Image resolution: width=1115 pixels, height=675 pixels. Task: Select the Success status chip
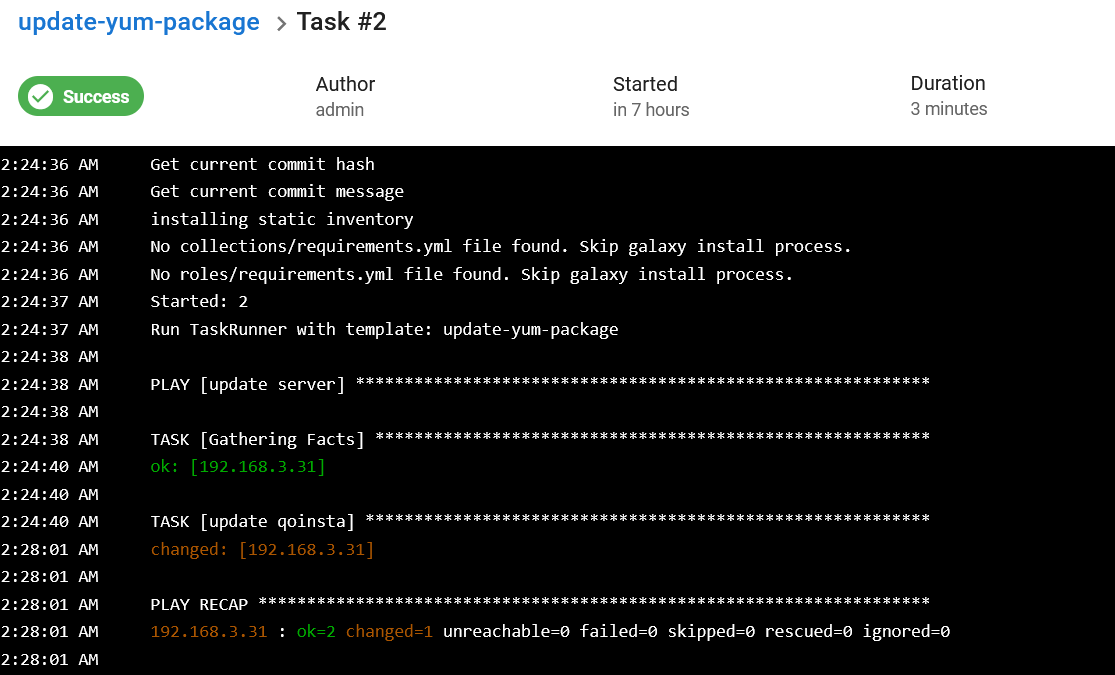(x=80, y=96)
